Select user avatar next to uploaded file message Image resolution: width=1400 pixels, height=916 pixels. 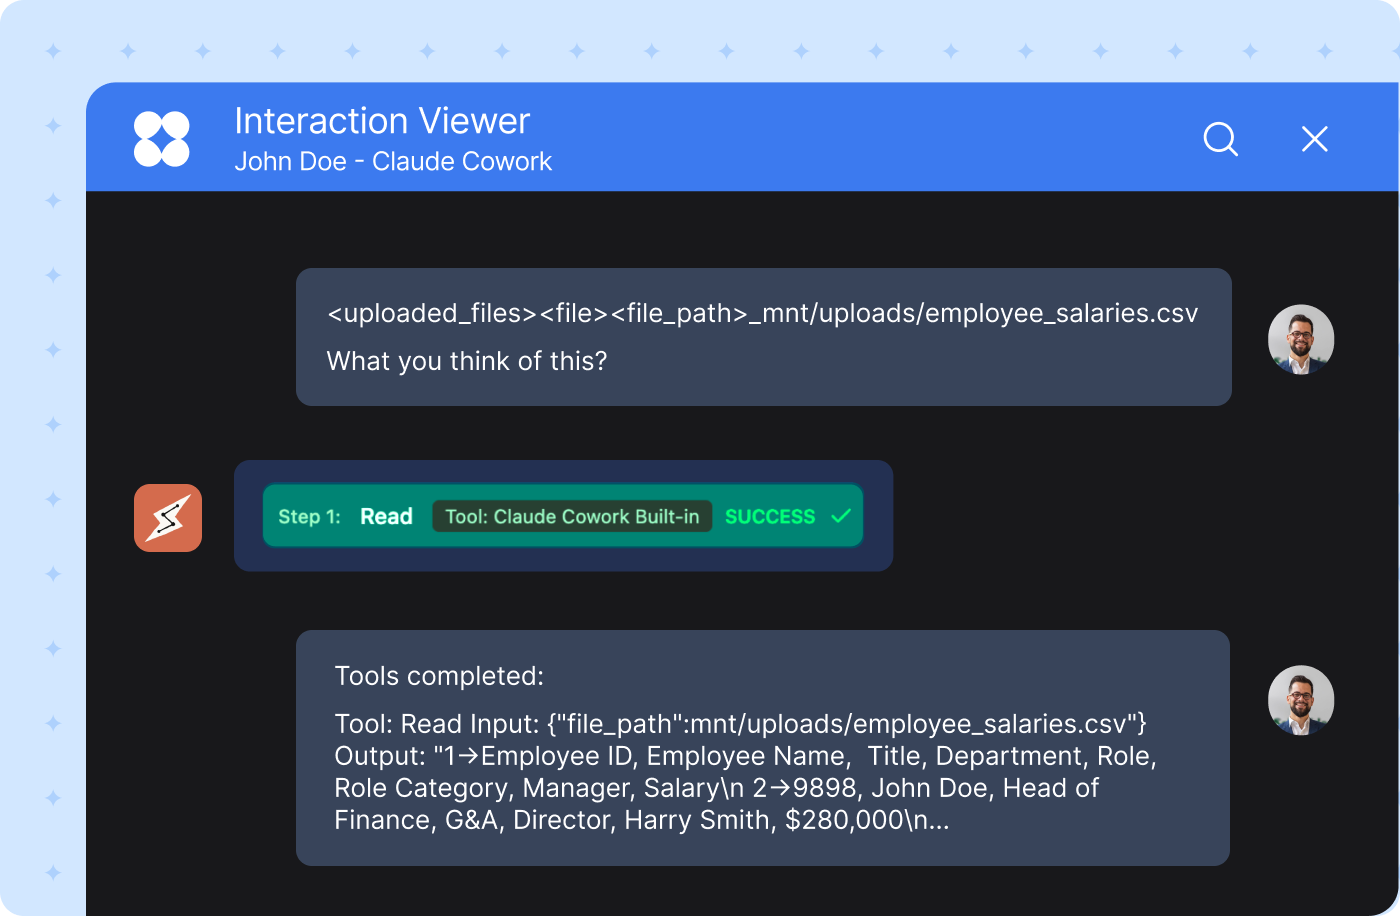pyautogui.click(x=1301, y=339)
